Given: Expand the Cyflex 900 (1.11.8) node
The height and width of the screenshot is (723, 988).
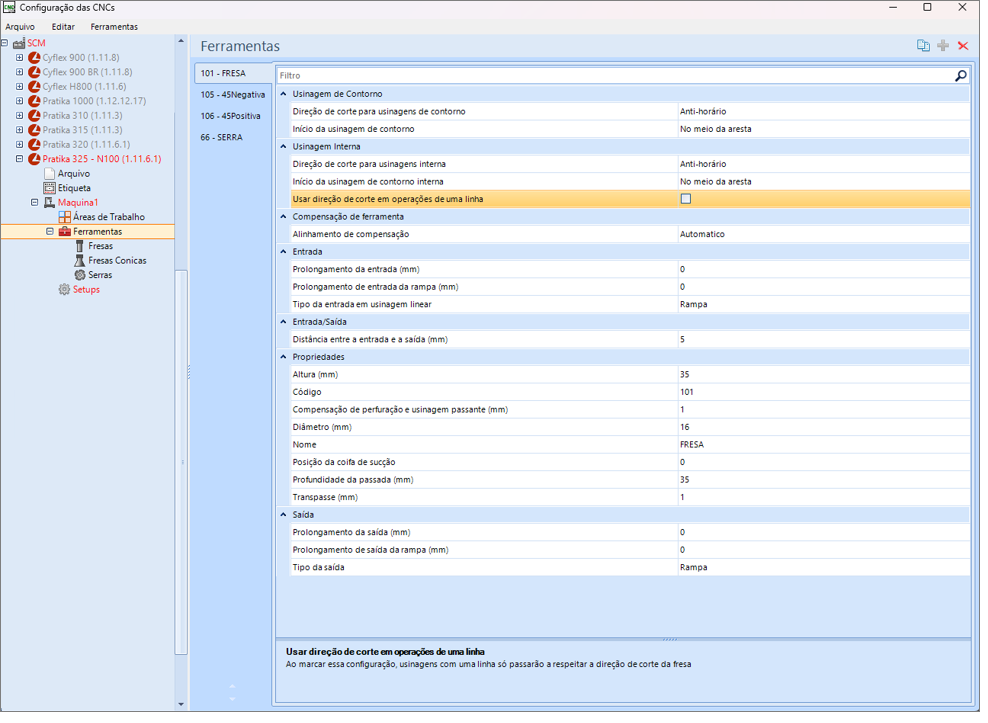Looking at the screenshot, I should point(20,58).
